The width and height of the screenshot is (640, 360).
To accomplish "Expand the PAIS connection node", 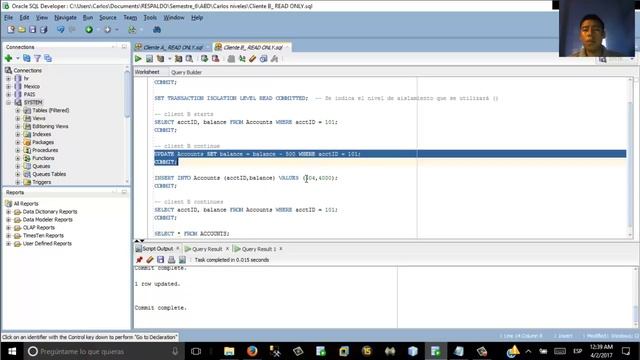I will (8, 94).
